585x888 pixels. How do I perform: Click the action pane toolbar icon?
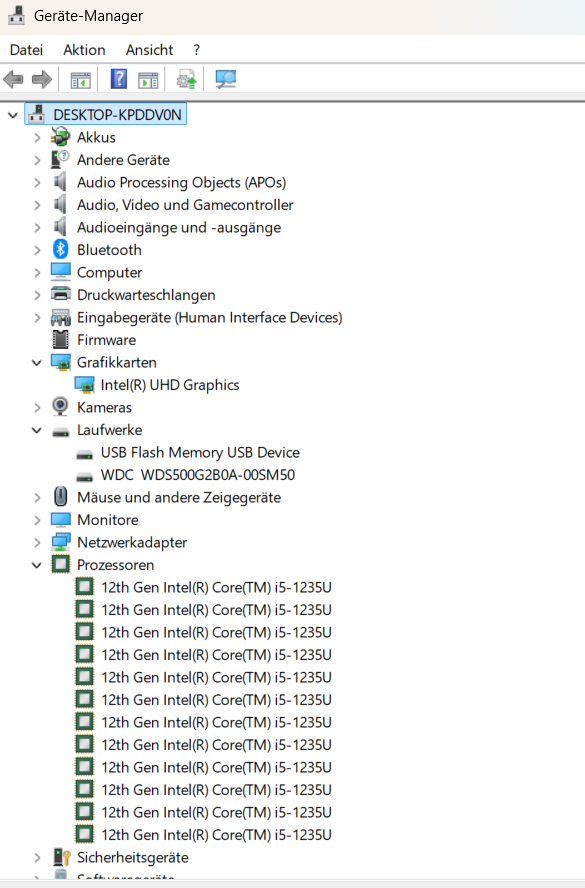tap(148, 79)
